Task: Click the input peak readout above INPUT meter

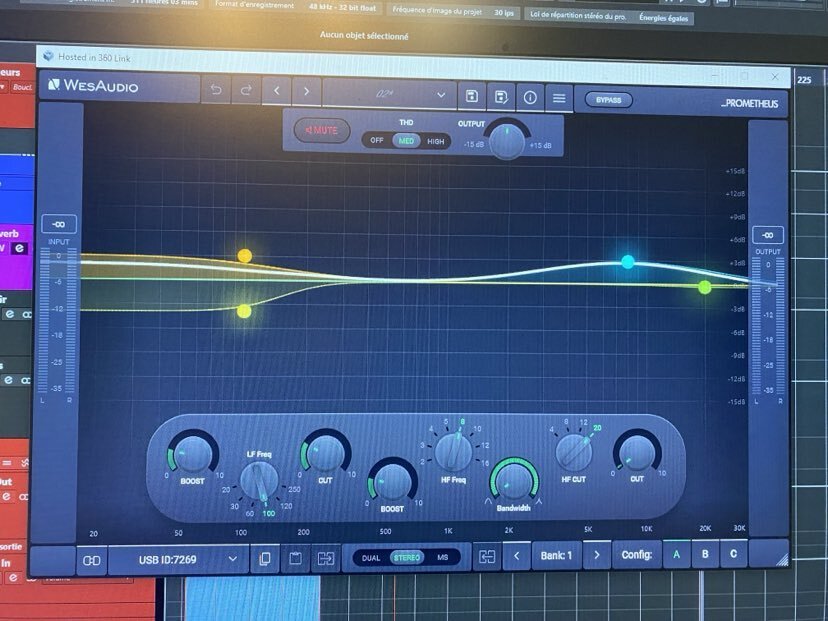Action: point(59,224)
